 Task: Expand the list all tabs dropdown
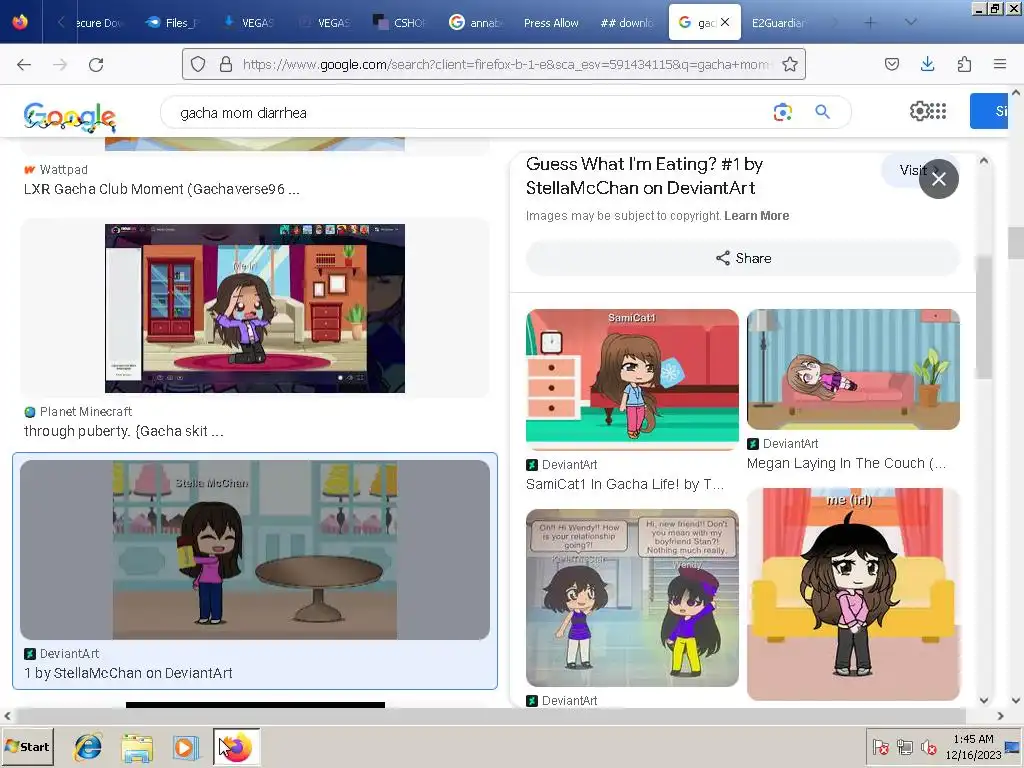pos(910,22)
